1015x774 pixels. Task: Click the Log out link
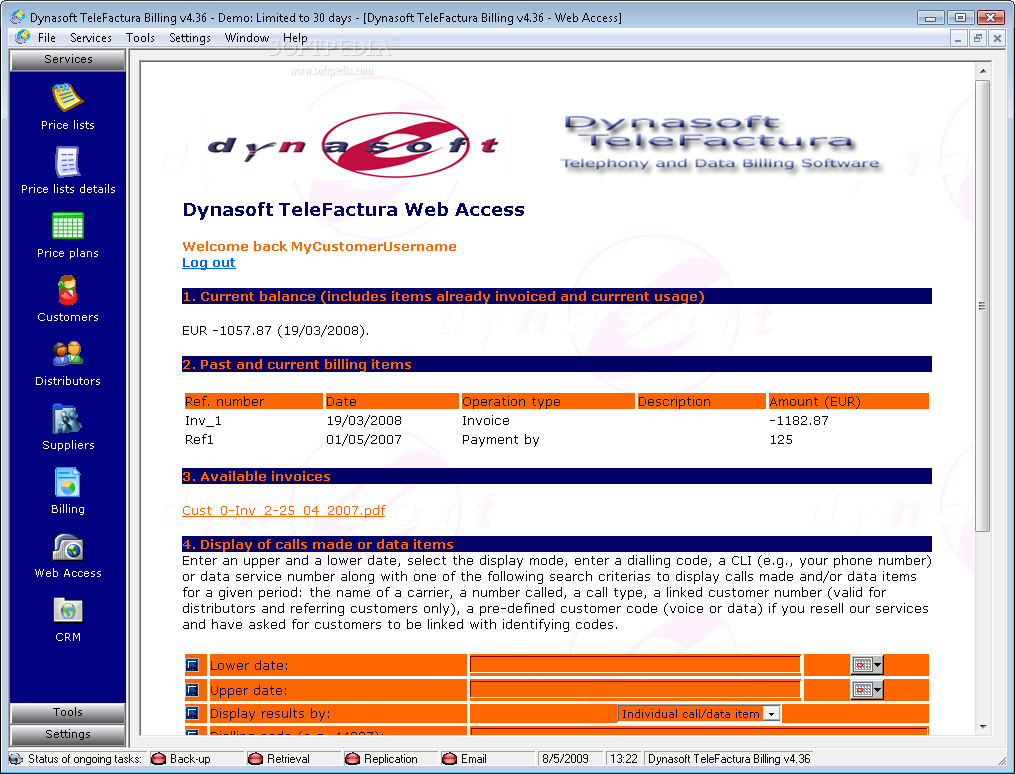(208, 262)
